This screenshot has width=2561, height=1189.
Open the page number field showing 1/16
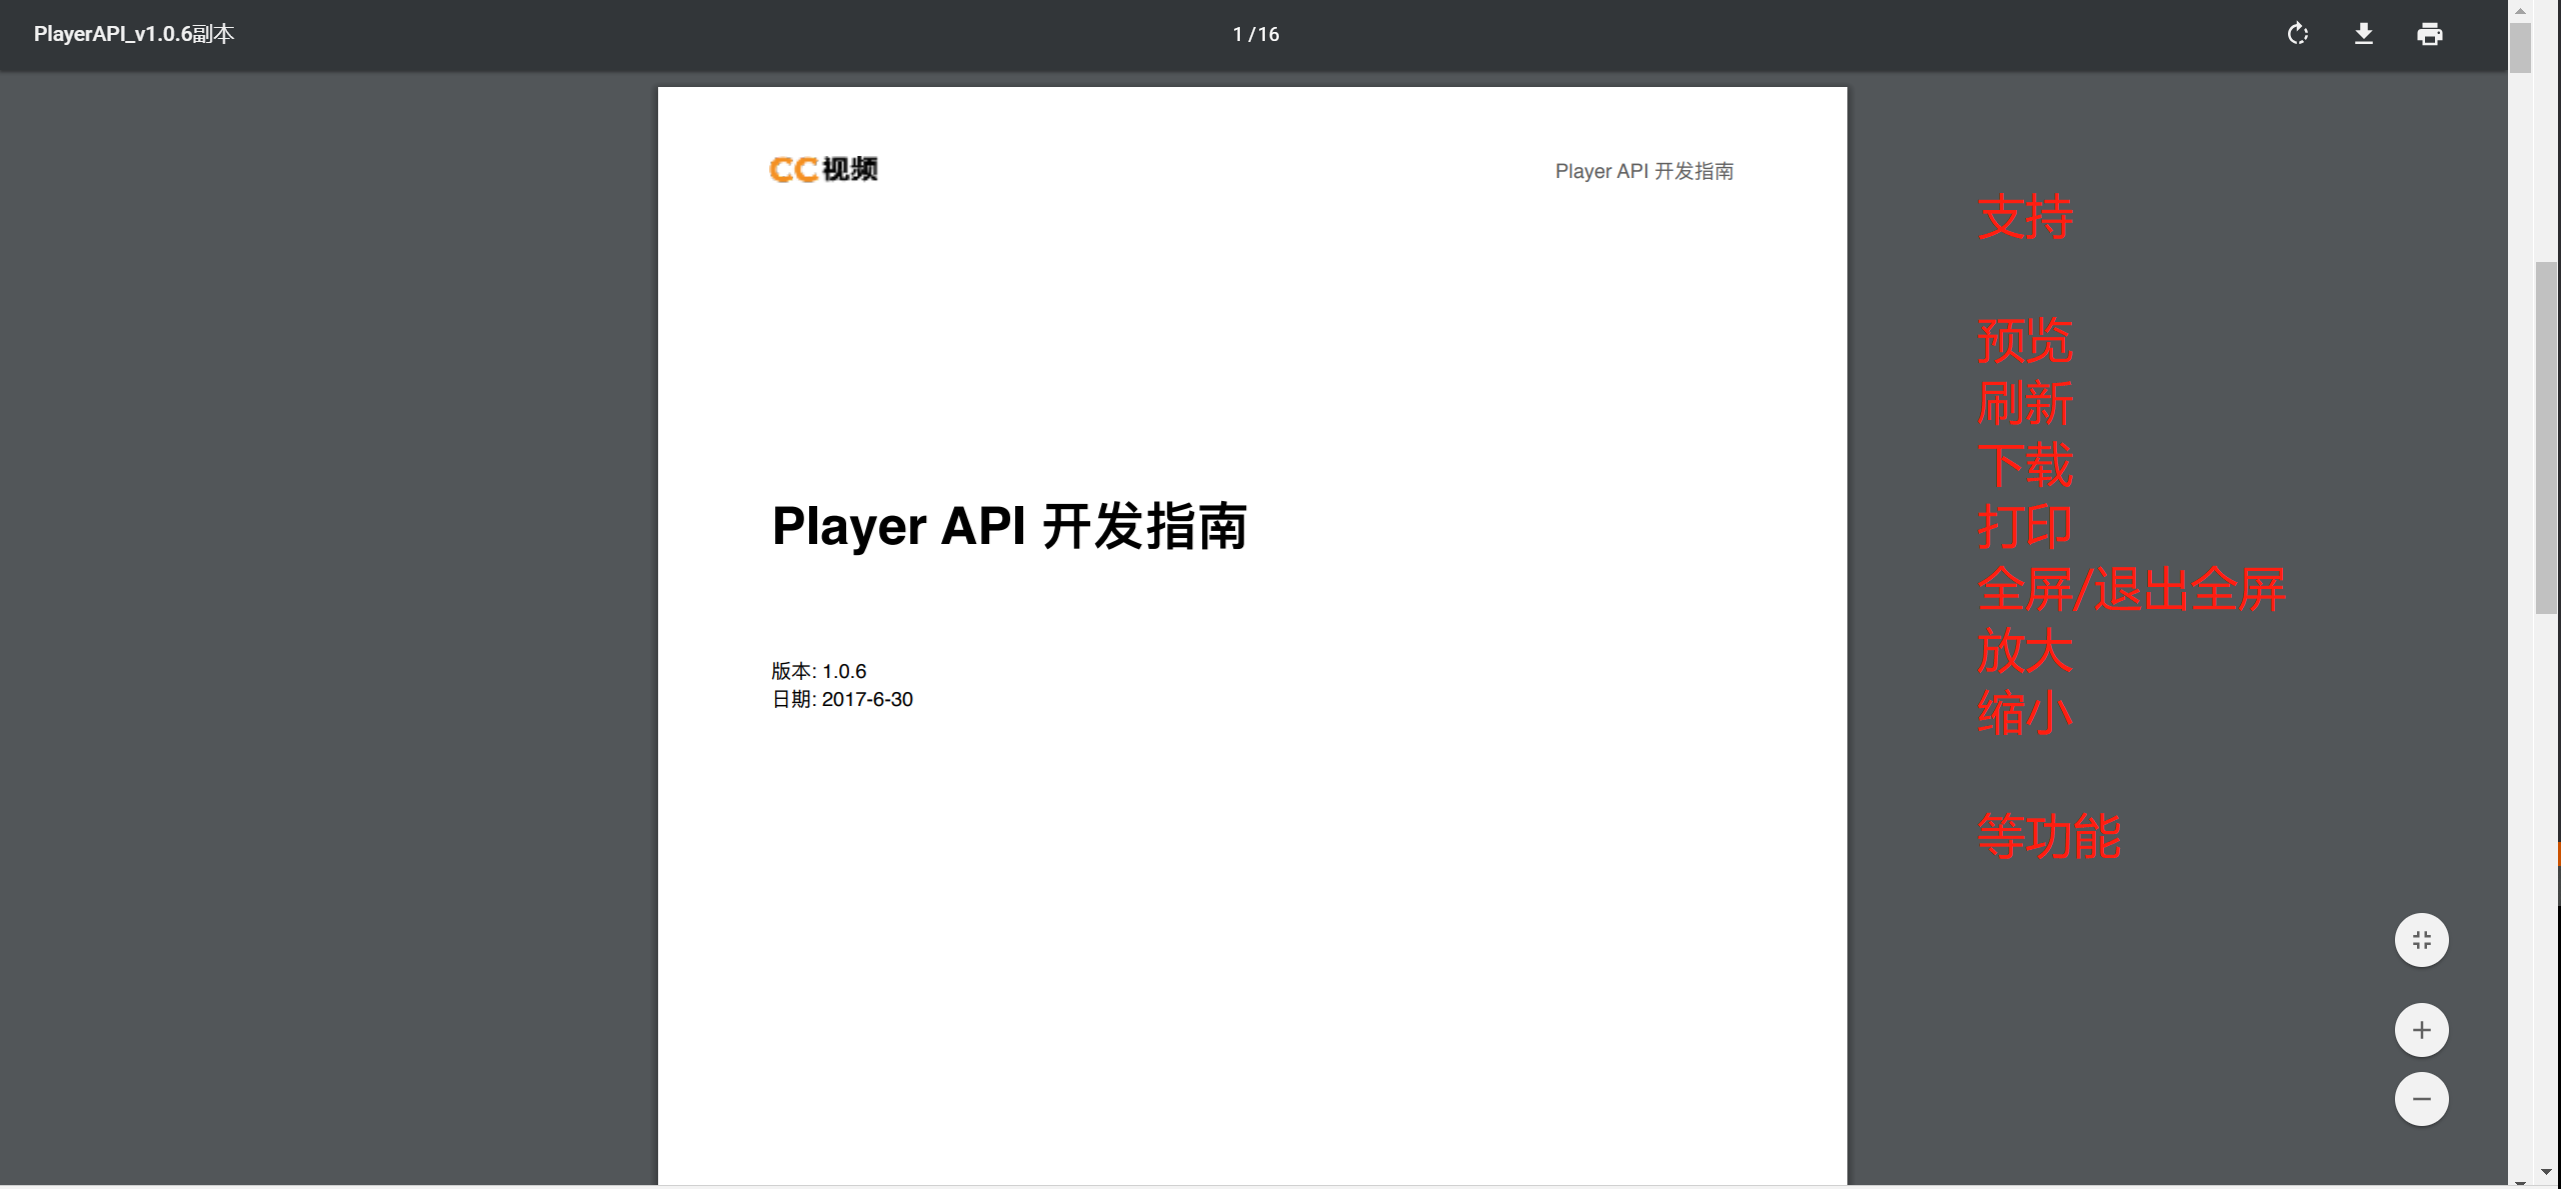1254,34
